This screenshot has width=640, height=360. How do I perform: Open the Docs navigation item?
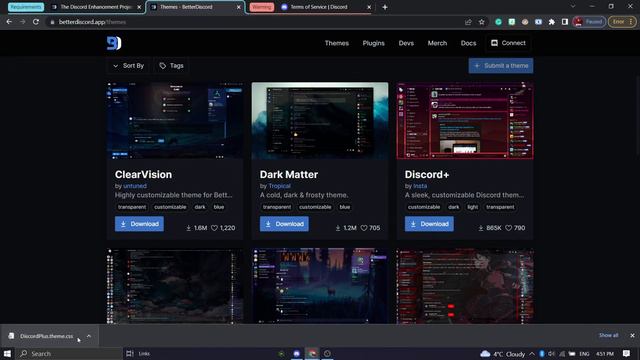click(x=468, y=43)
